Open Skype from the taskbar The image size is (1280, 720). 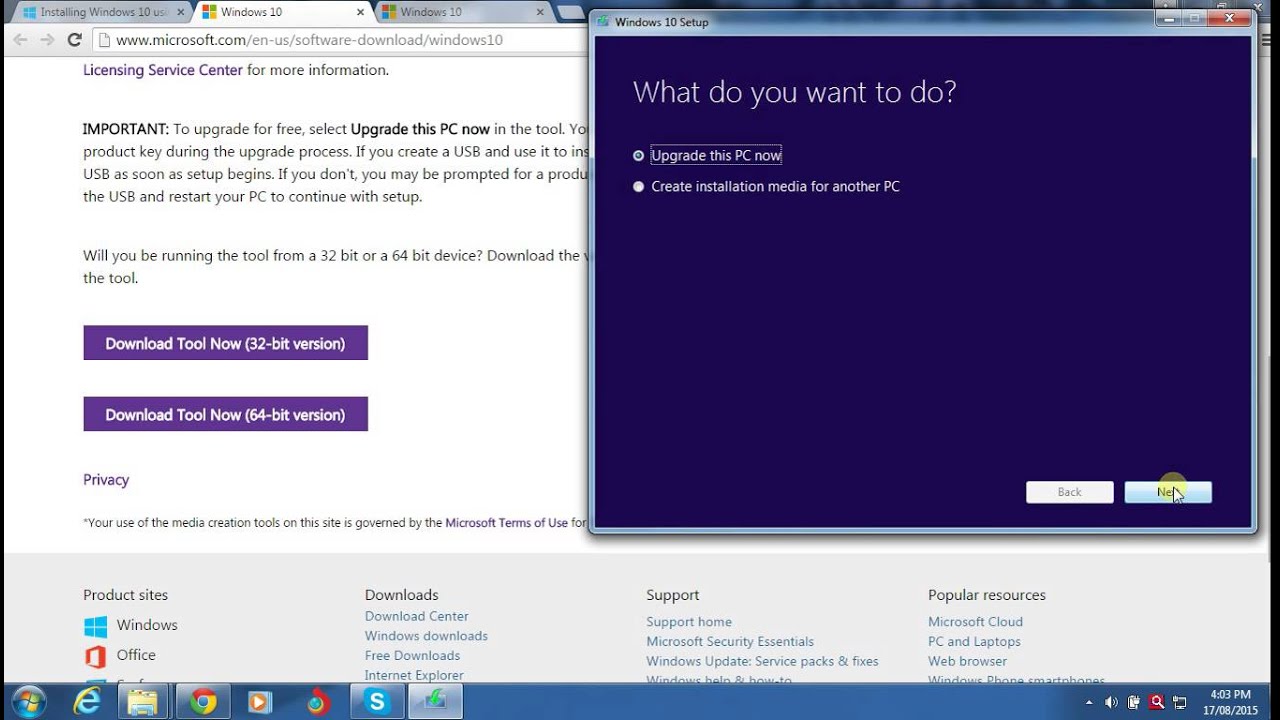377,702
